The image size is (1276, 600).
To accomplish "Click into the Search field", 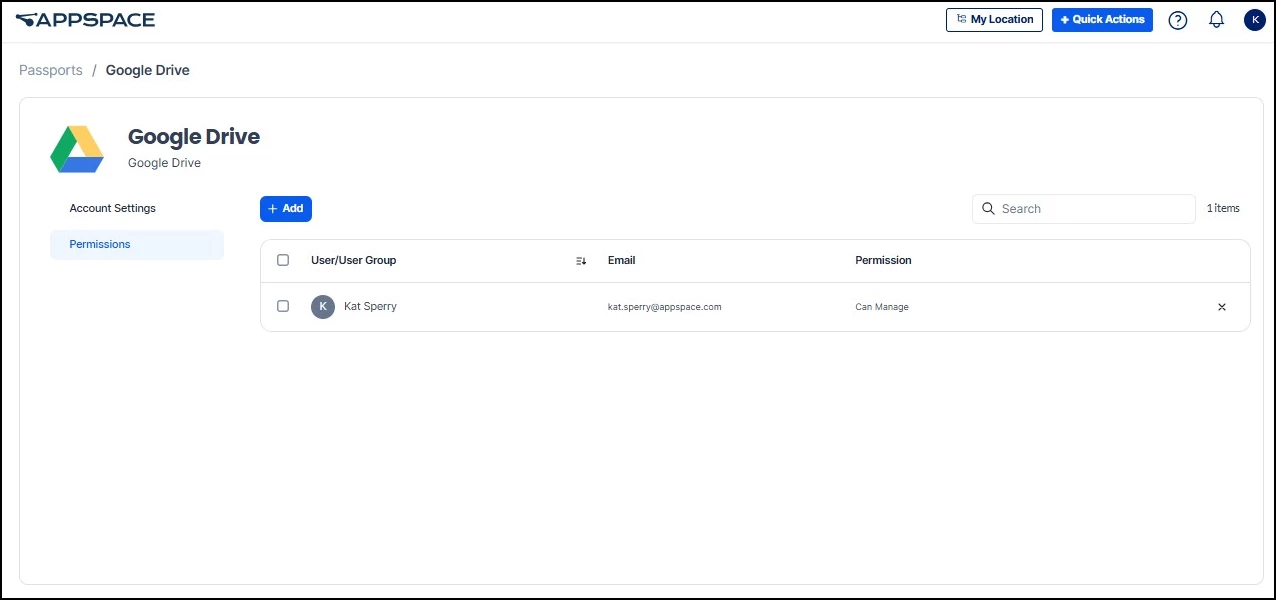I will 1084,209.
